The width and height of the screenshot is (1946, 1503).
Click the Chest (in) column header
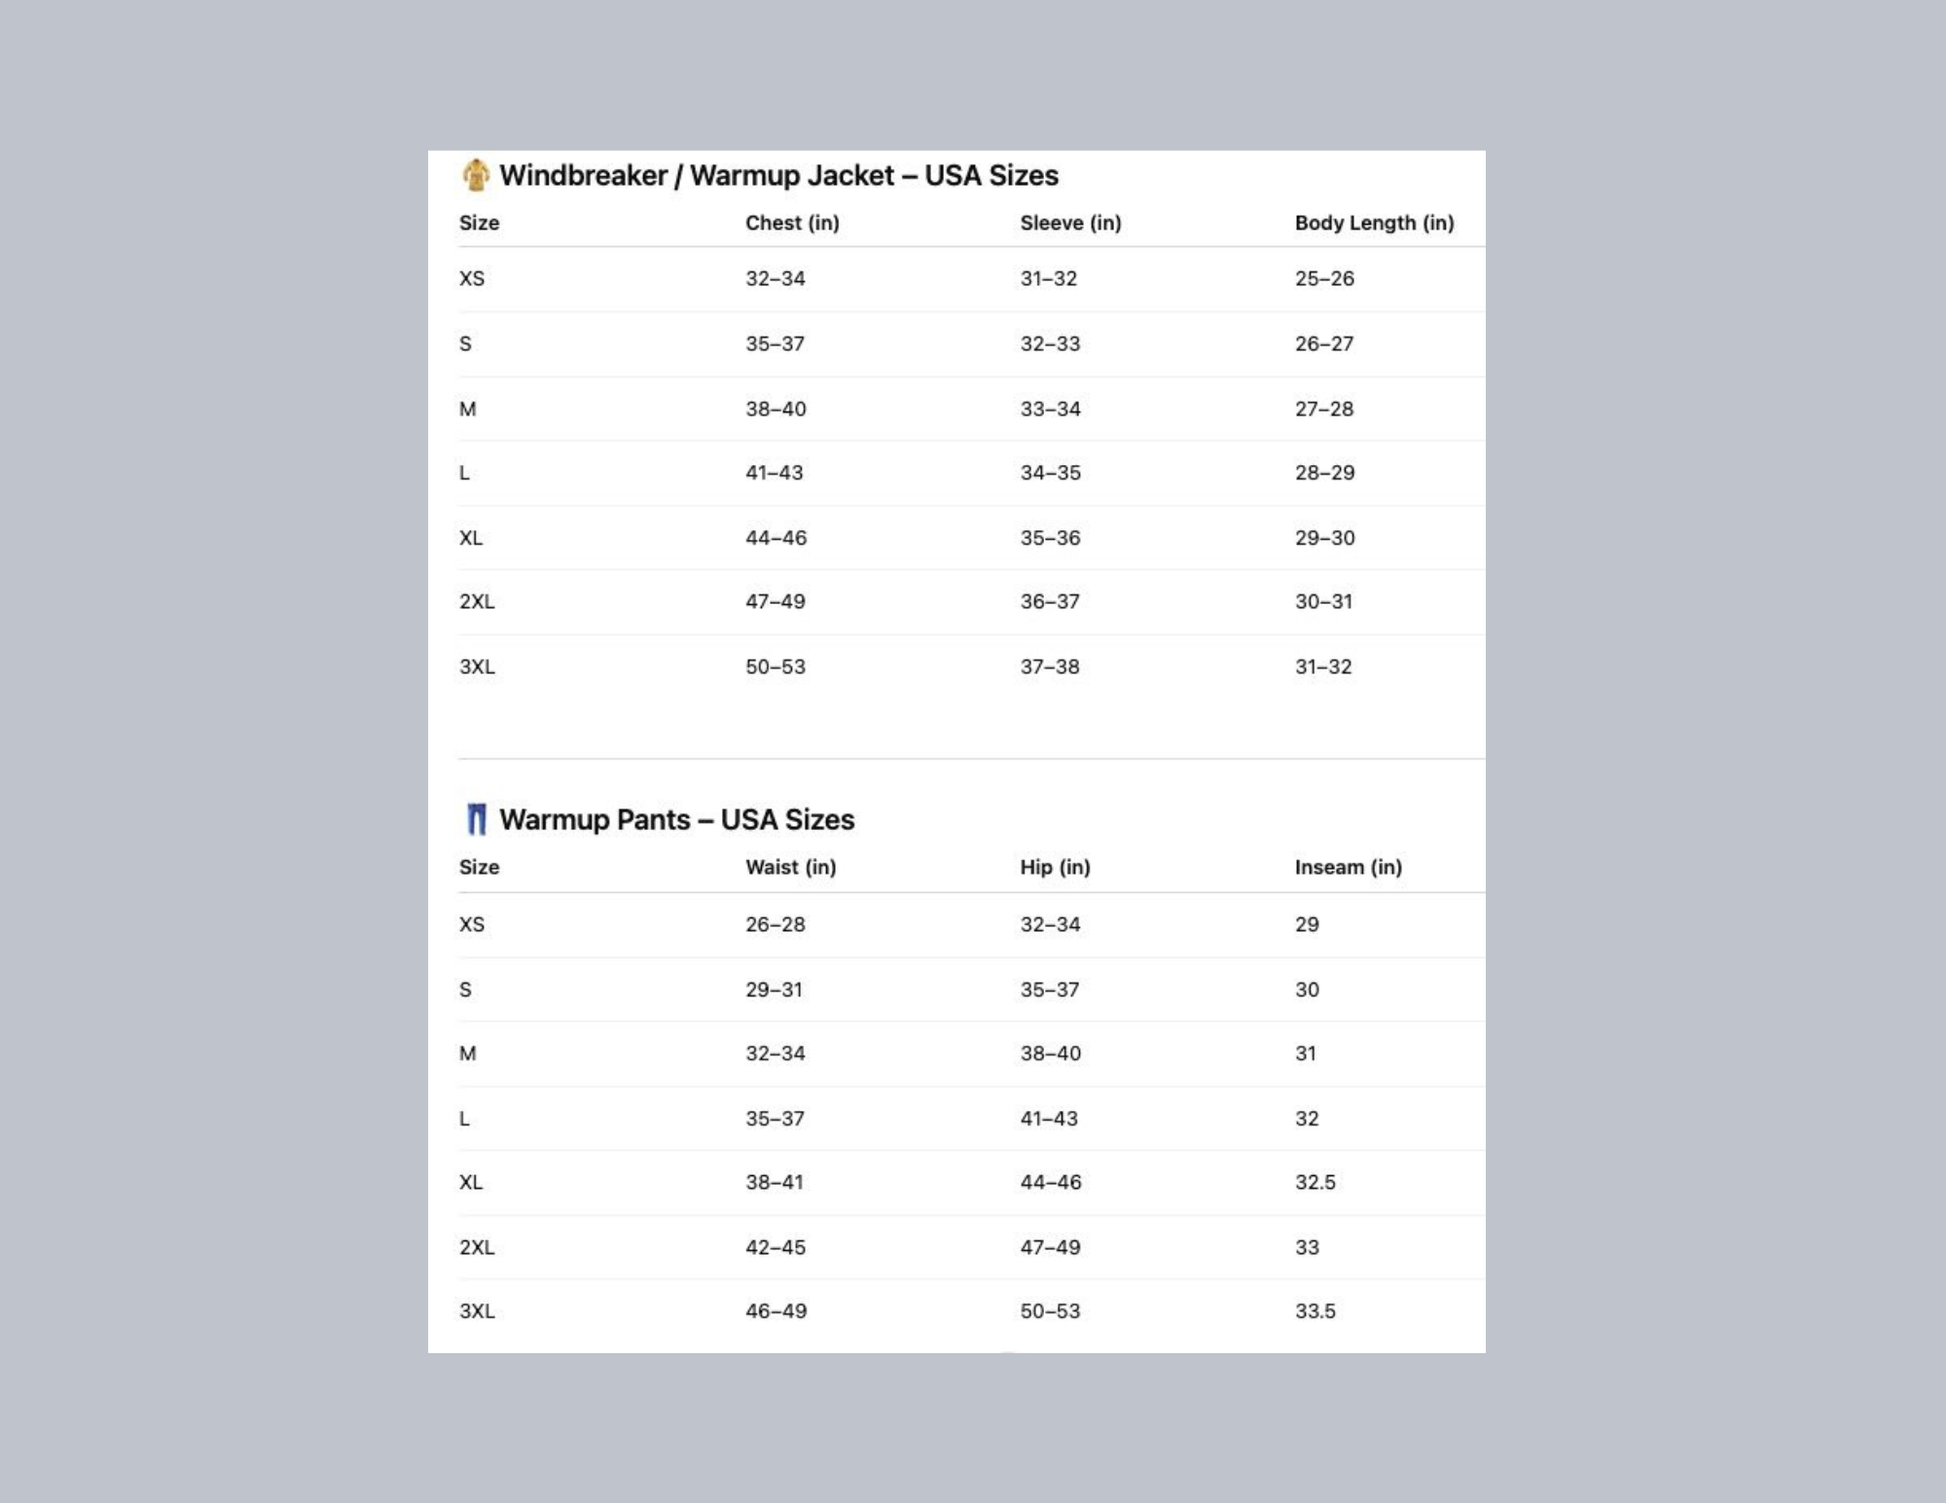[x=792, y=223]
